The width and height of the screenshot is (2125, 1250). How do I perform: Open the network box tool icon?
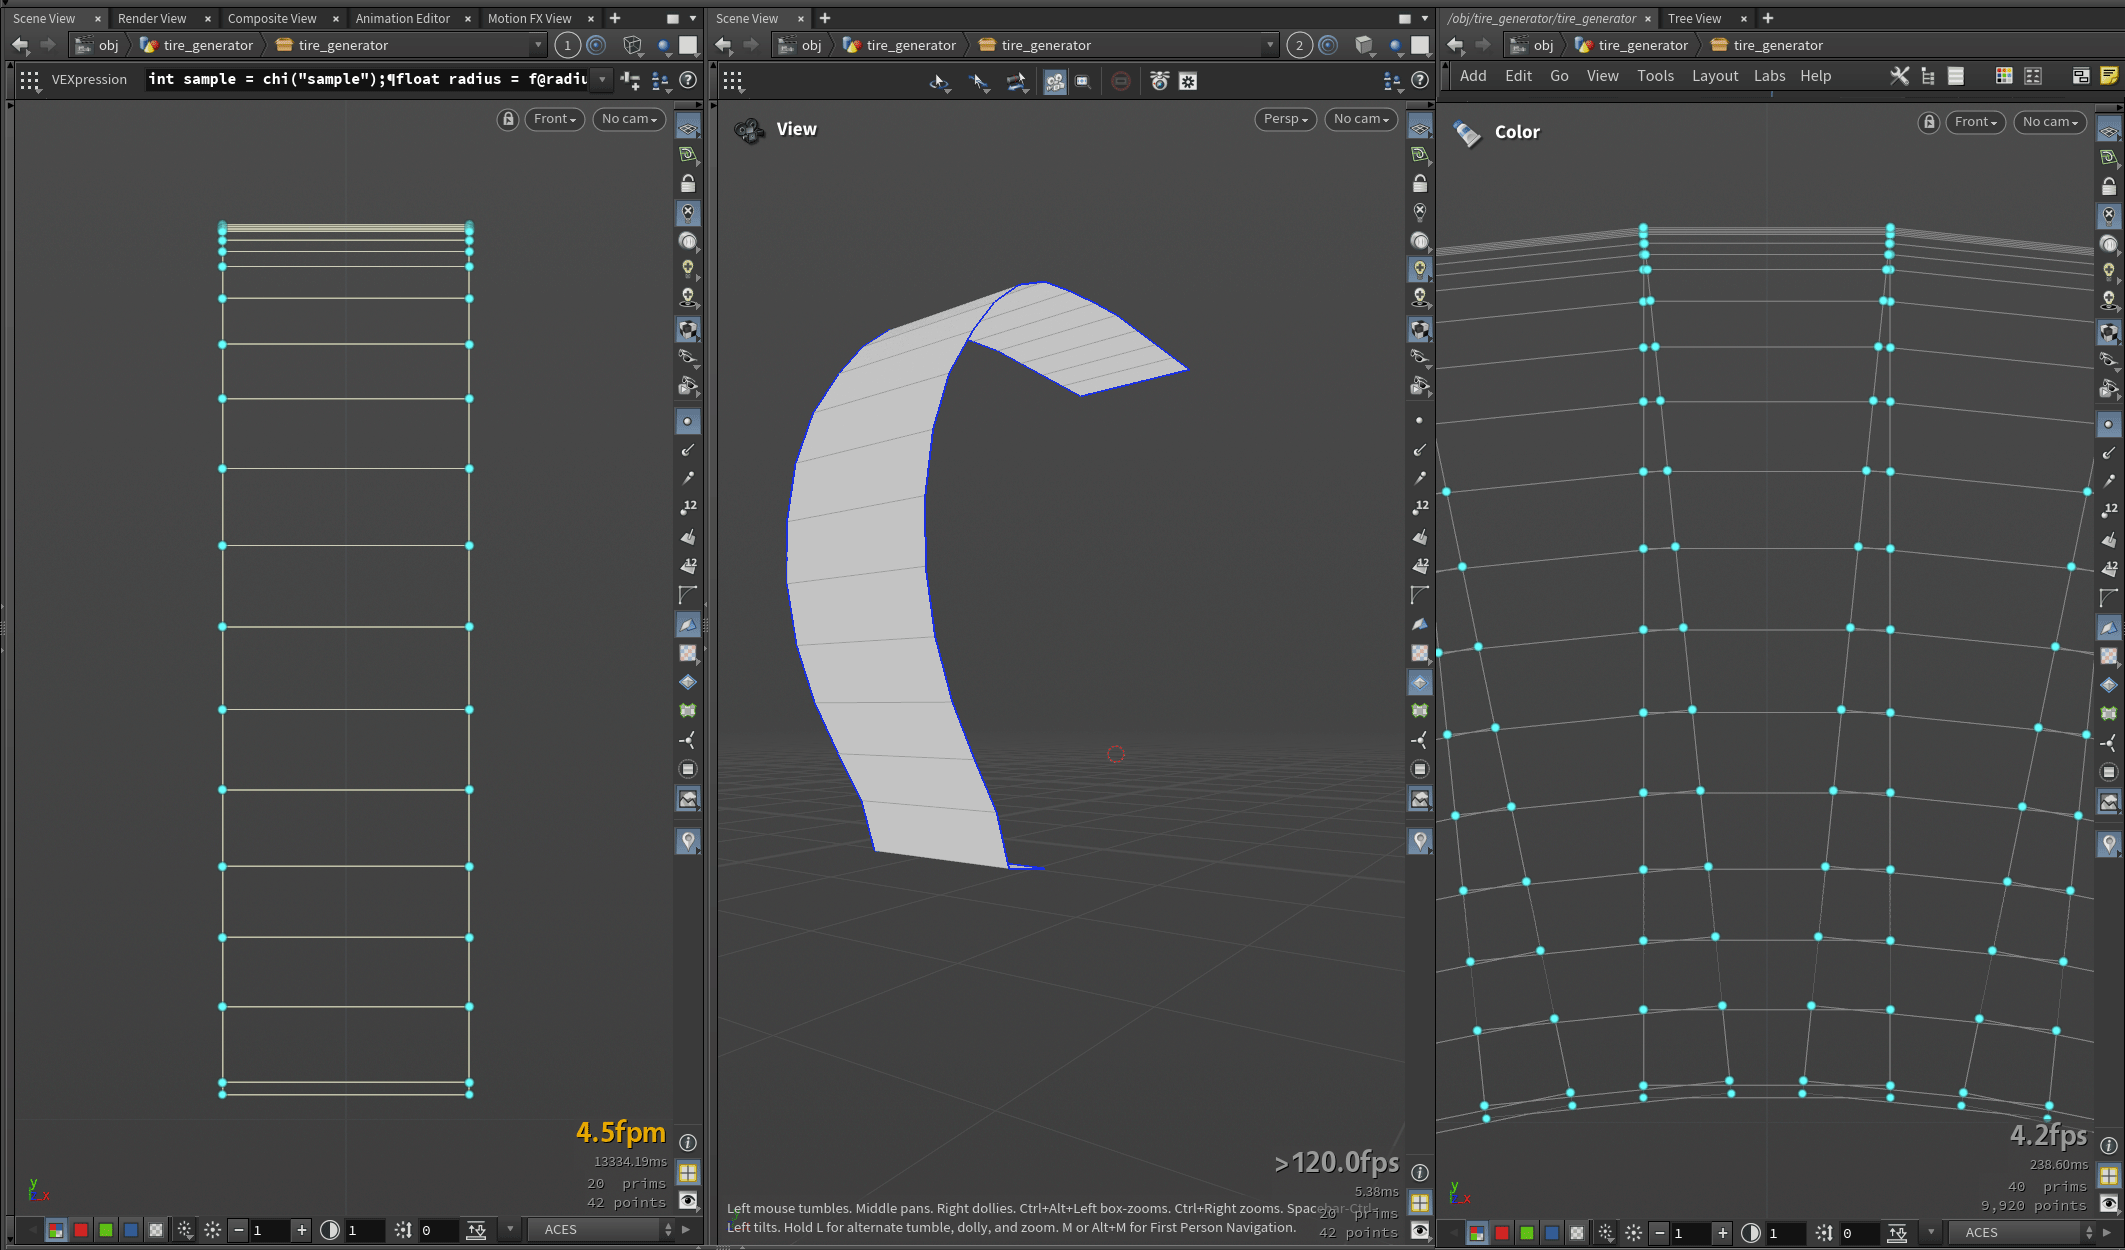coord(2081,76)
